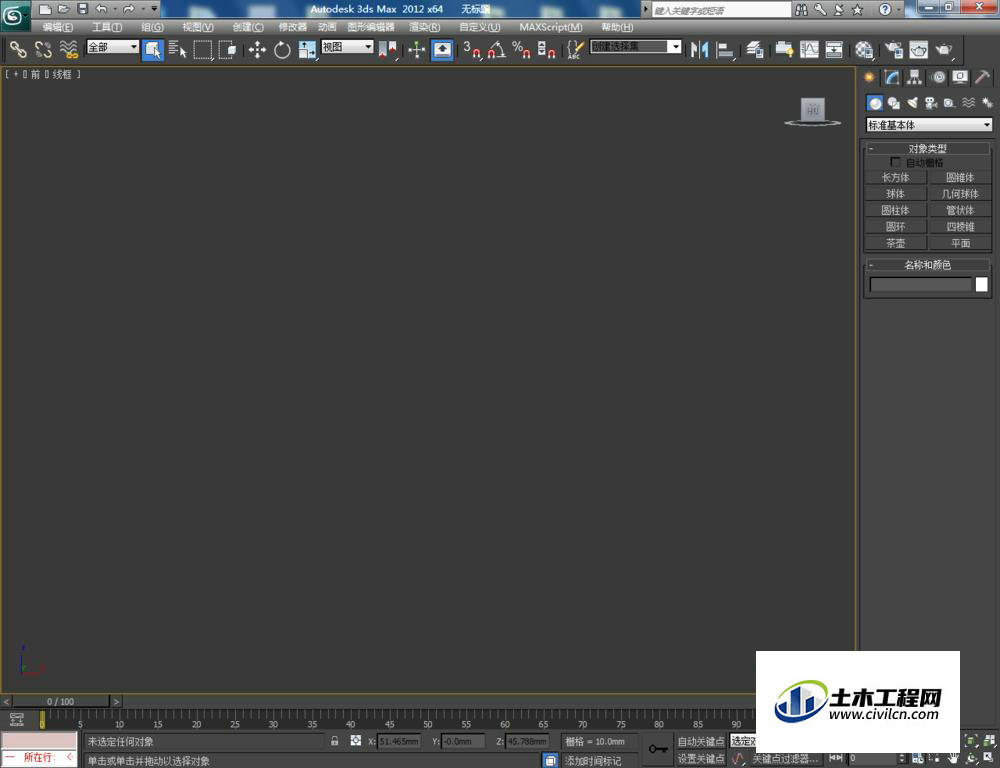
Task: Open the 帮助(H) menu
Action: click(x=617, y=27)
